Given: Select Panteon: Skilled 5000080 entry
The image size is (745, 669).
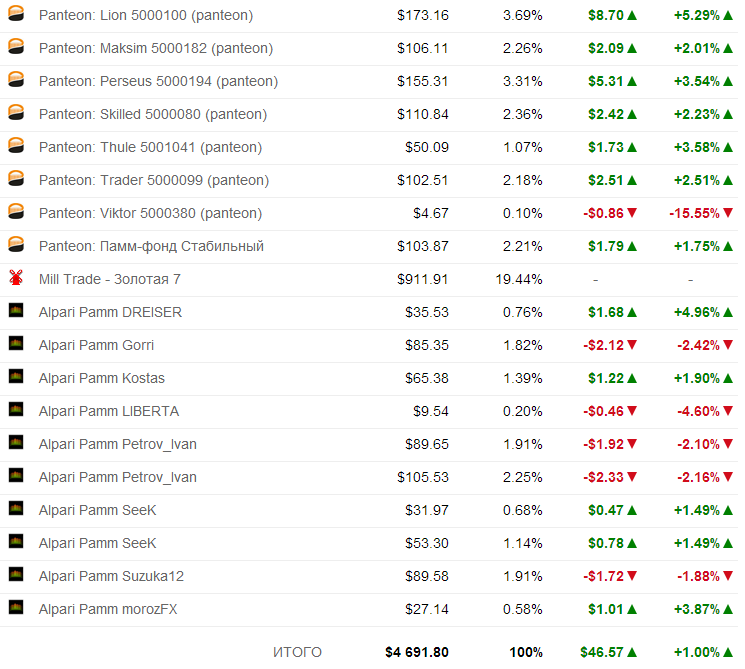Looking at the screenshot, I should point(153,115).
